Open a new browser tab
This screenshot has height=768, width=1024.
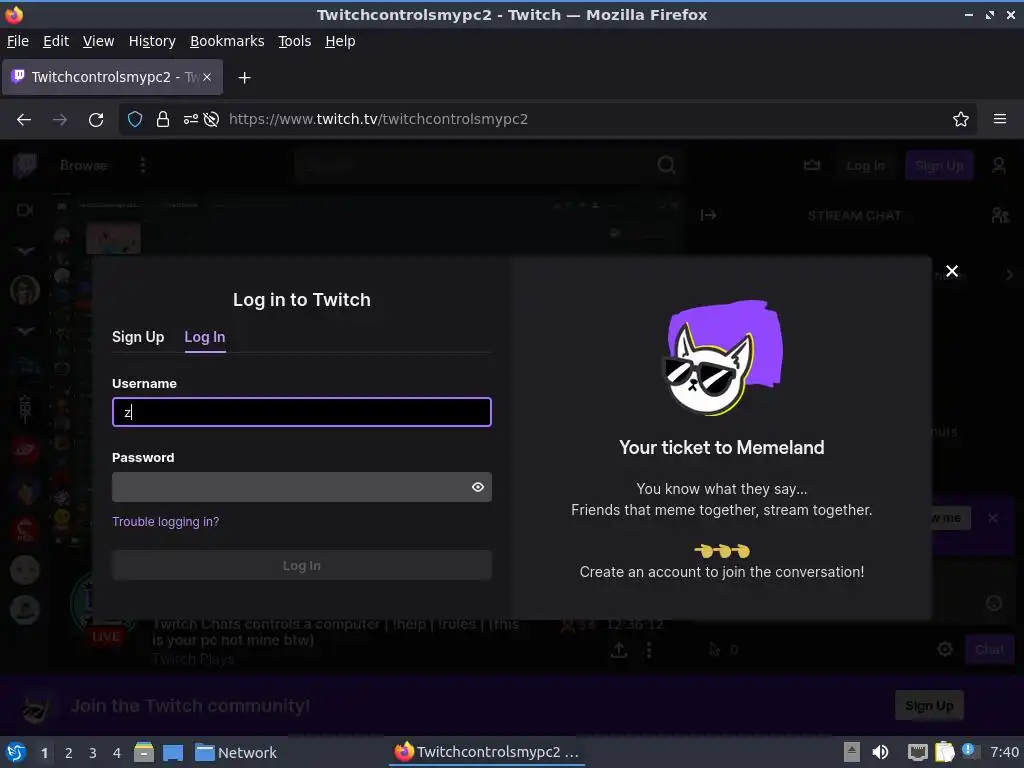point(244,78)
